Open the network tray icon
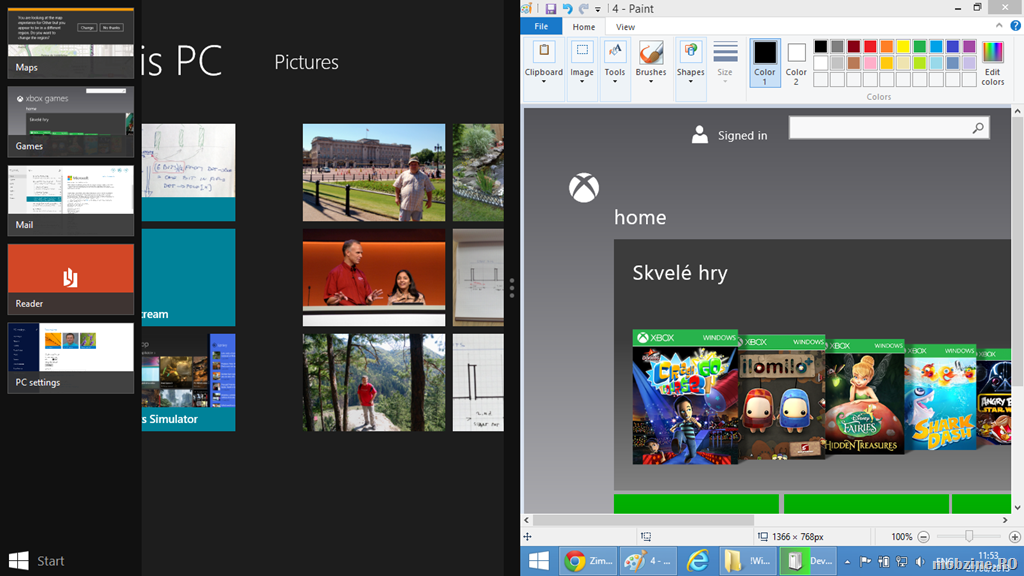Screen dimensions: 1024x576 pyautogui.click(x=902, y=562)
